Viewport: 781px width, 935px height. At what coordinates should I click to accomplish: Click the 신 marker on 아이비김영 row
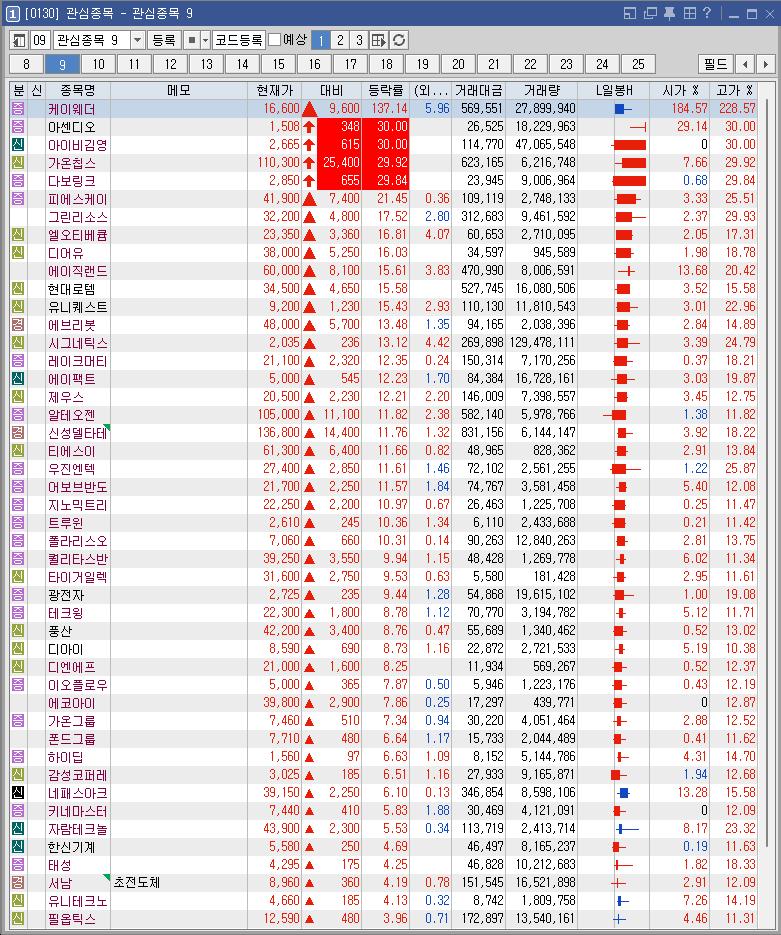[x=18, y=144]
